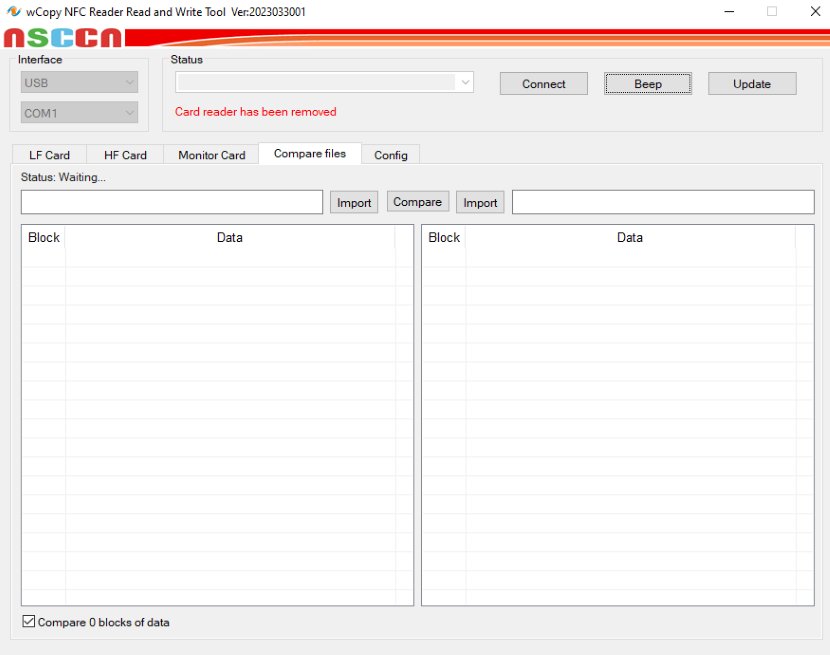Click the NSCCN logo banner
This screenshot has width=830, height=655.
point(62,39)
